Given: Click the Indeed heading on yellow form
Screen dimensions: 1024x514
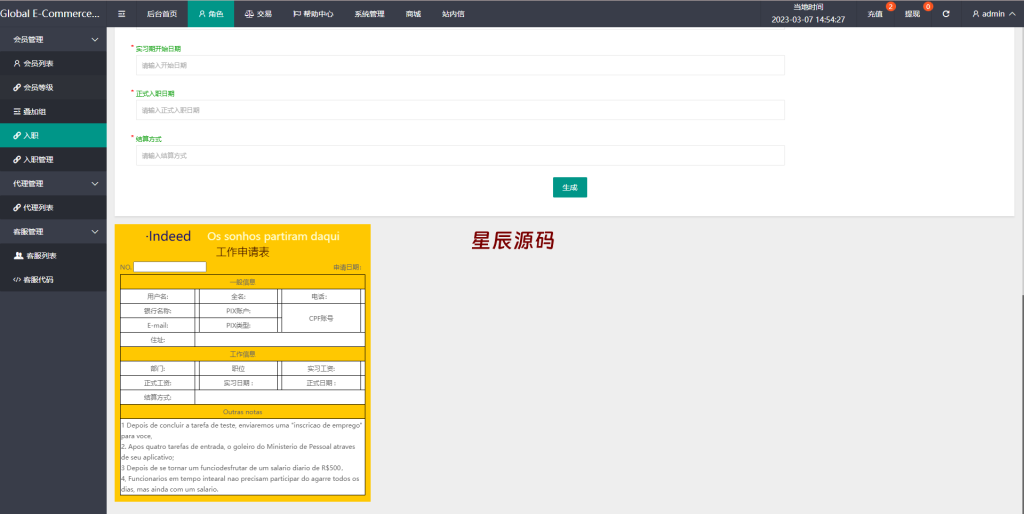Looking at the screenshot, I should [x=168, y=236].
